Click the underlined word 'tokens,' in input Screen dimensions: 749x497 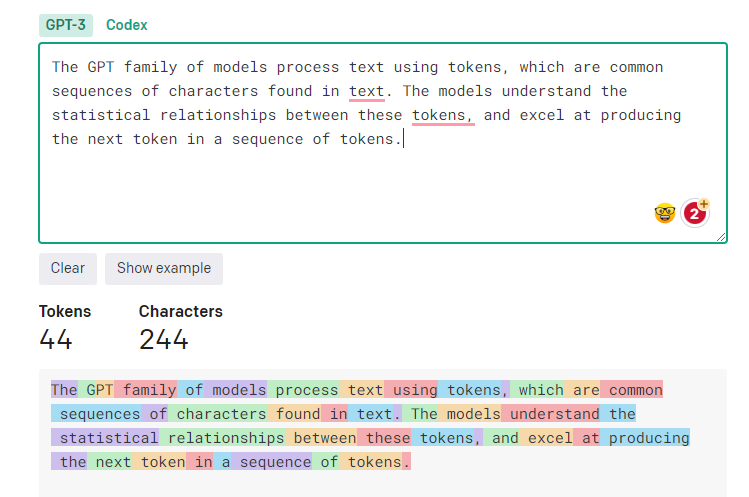pyautogui.click(x=443, y=116)
